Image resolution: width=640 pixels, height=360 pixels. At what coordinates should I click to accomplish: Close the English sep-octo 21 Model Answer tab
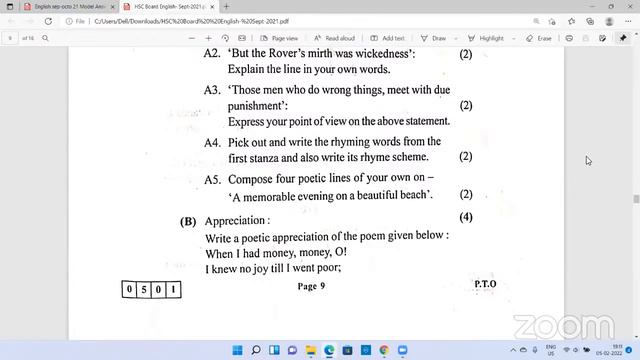tap(113, 7)
